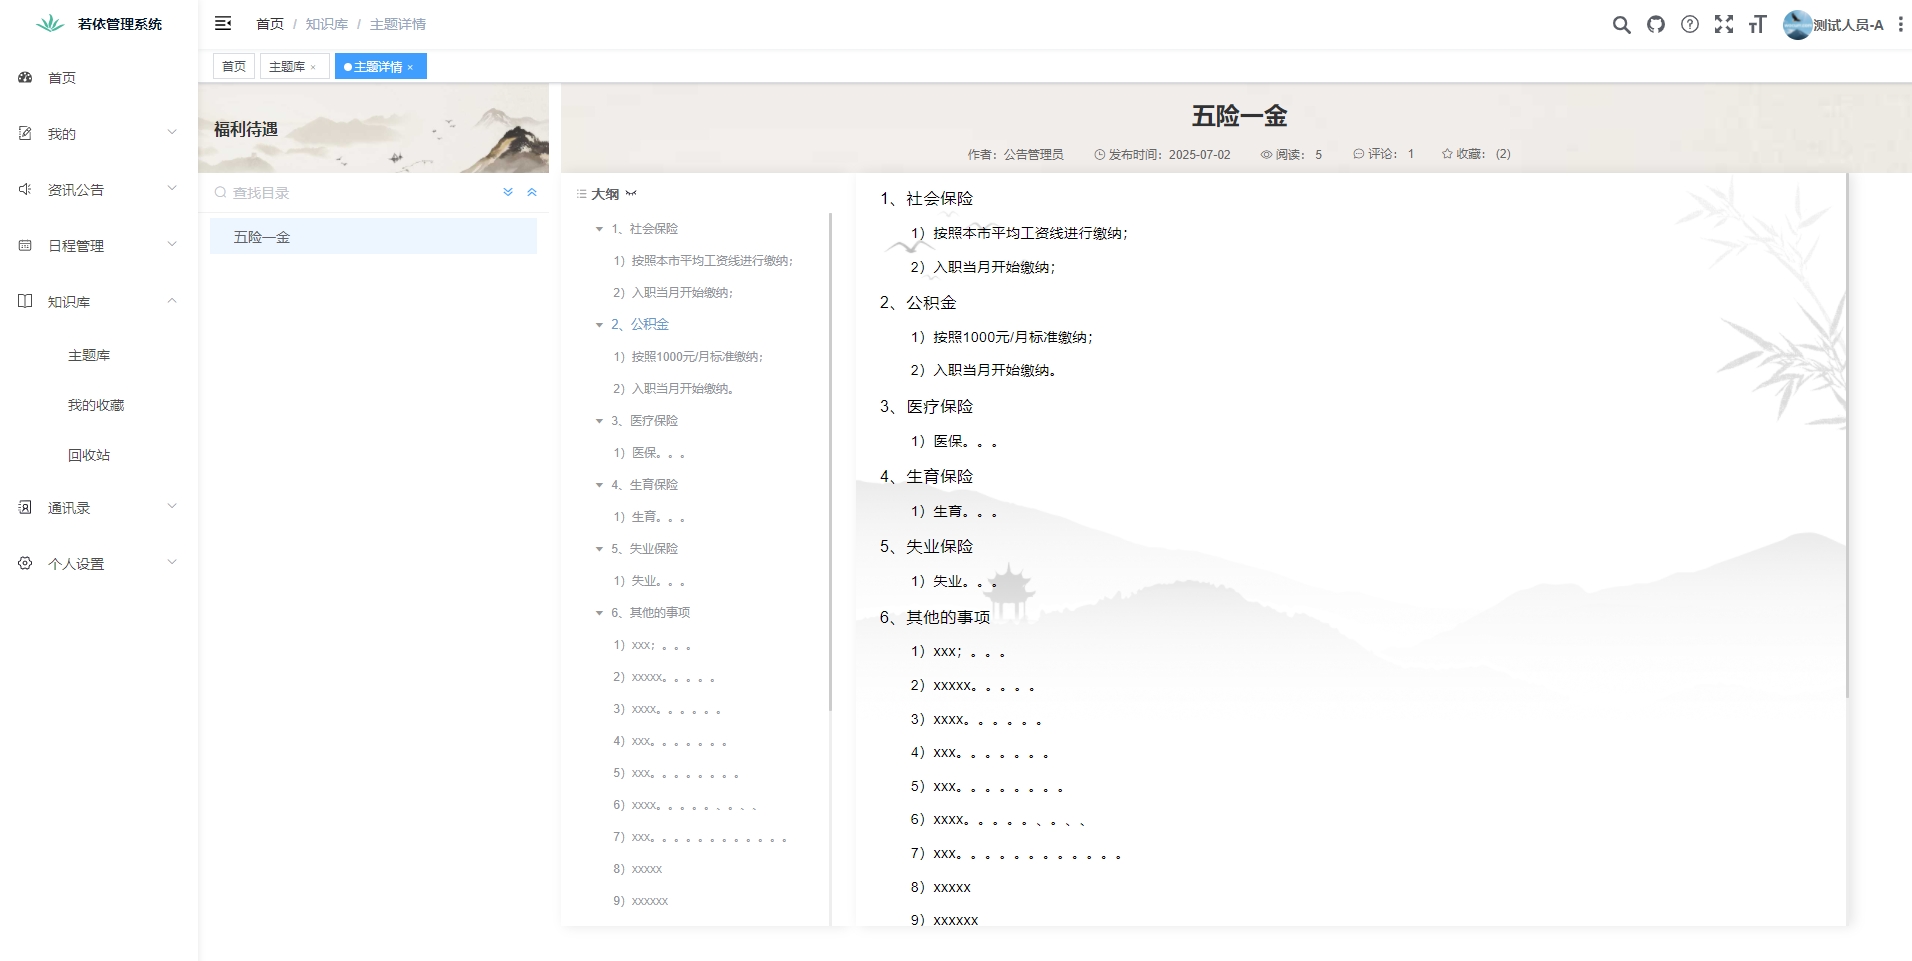Expand the 通讯录 sidebar menu

(98, 507)
